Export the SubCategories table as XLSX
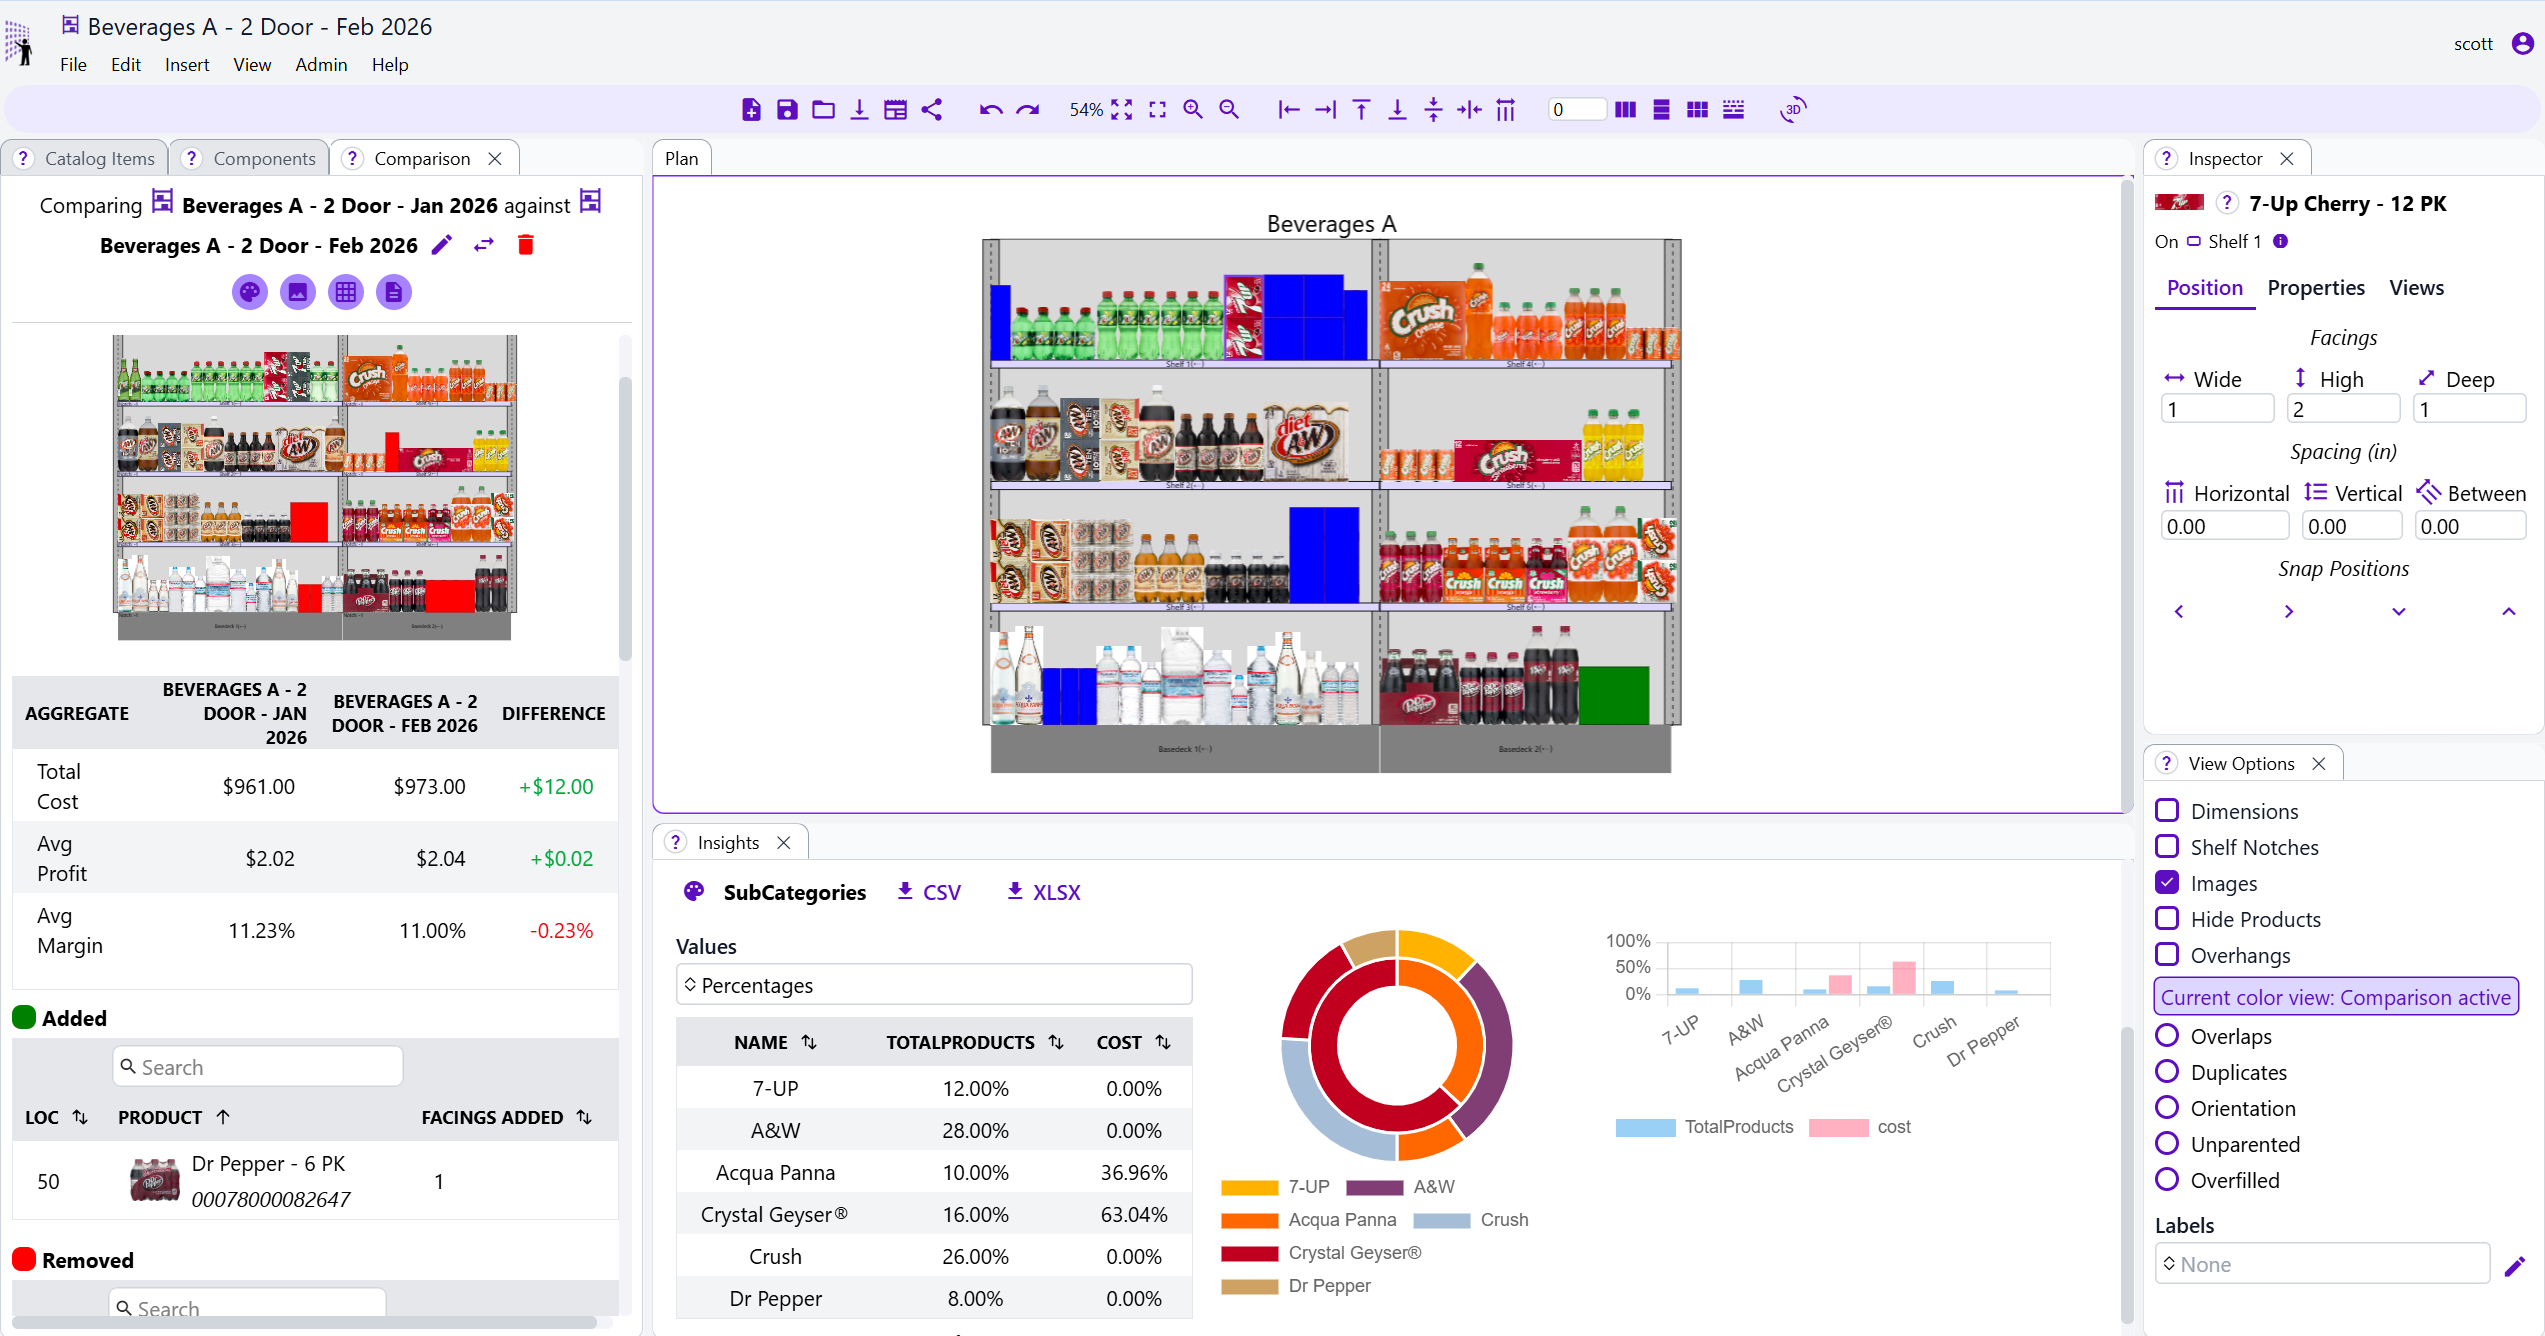The height and width of the screenshot is (1336, 2545). point(1042,891)
